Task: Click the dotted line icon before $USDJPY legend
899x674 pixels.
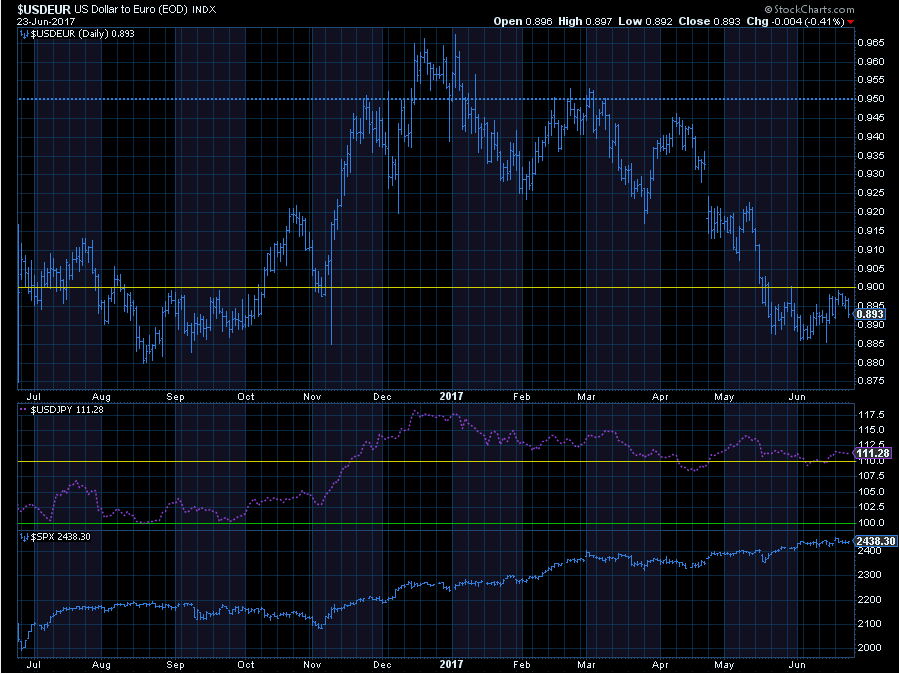Action: 24,410
